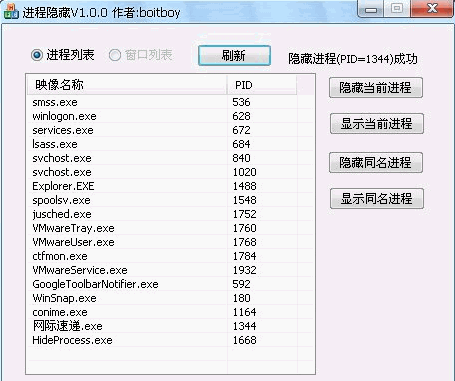455x381 pixels.
Task: Click PID value 536
Action: (241, 102)
